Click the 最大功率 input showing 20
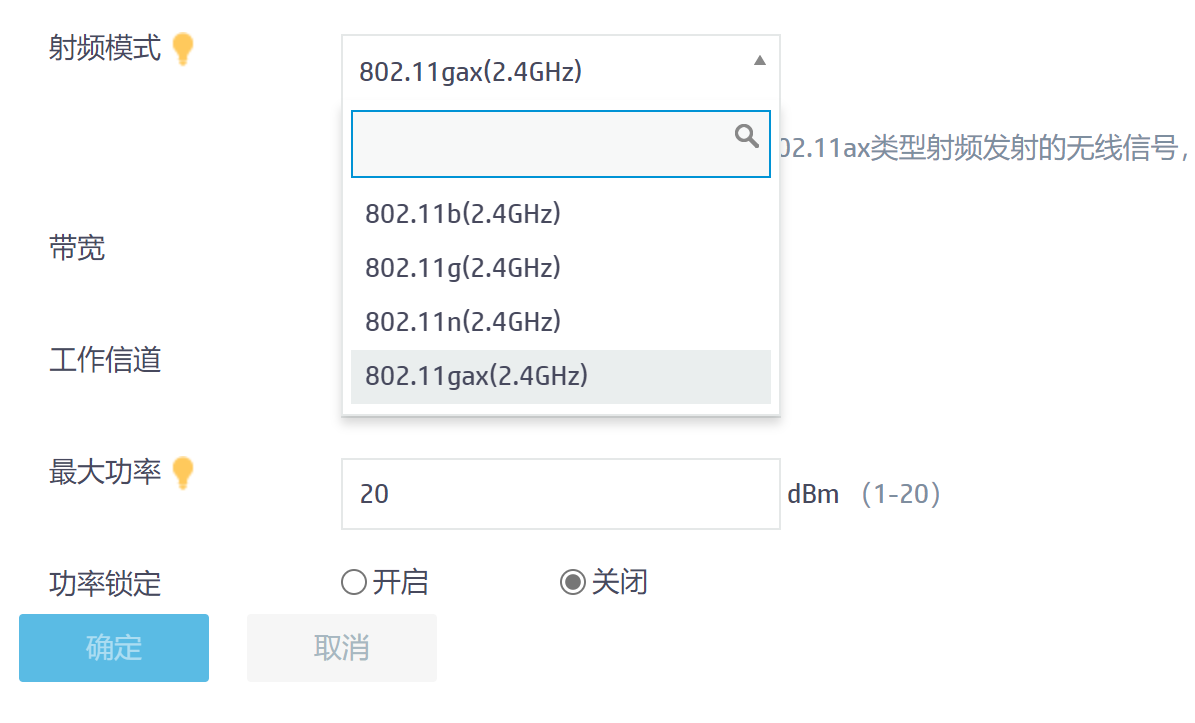Viewport: 1195px width, 723px height. pyautogui.click(x=560, y=494)
